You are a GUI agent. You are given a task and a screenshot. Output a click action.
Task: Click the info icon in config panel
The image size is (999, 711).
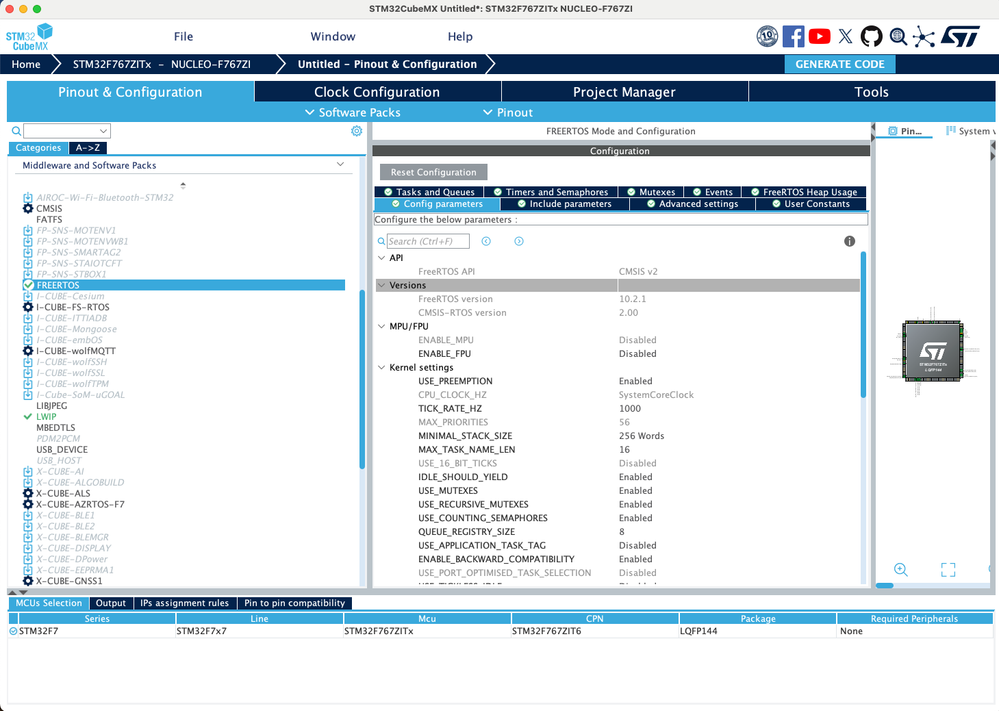point(849,241)
